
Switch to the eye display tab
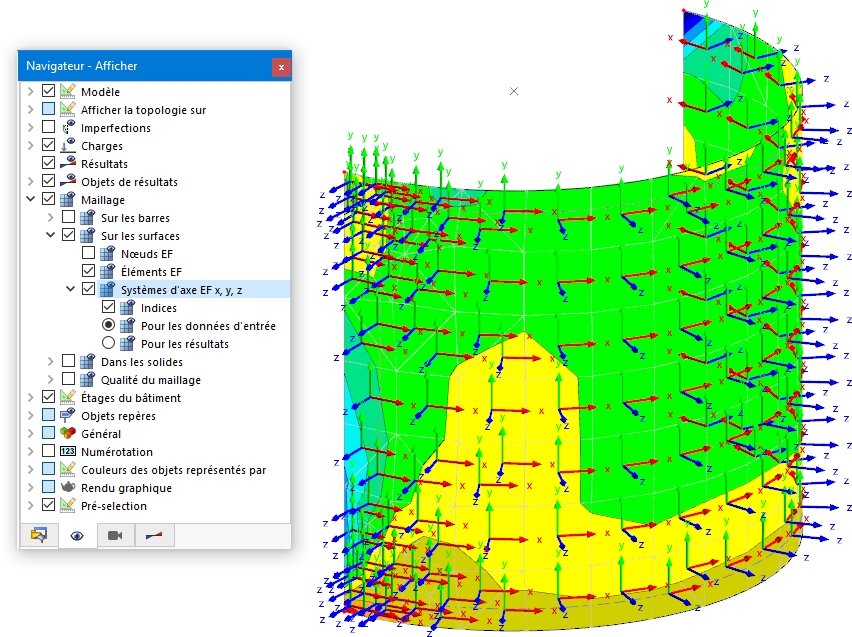click(76, 535)
